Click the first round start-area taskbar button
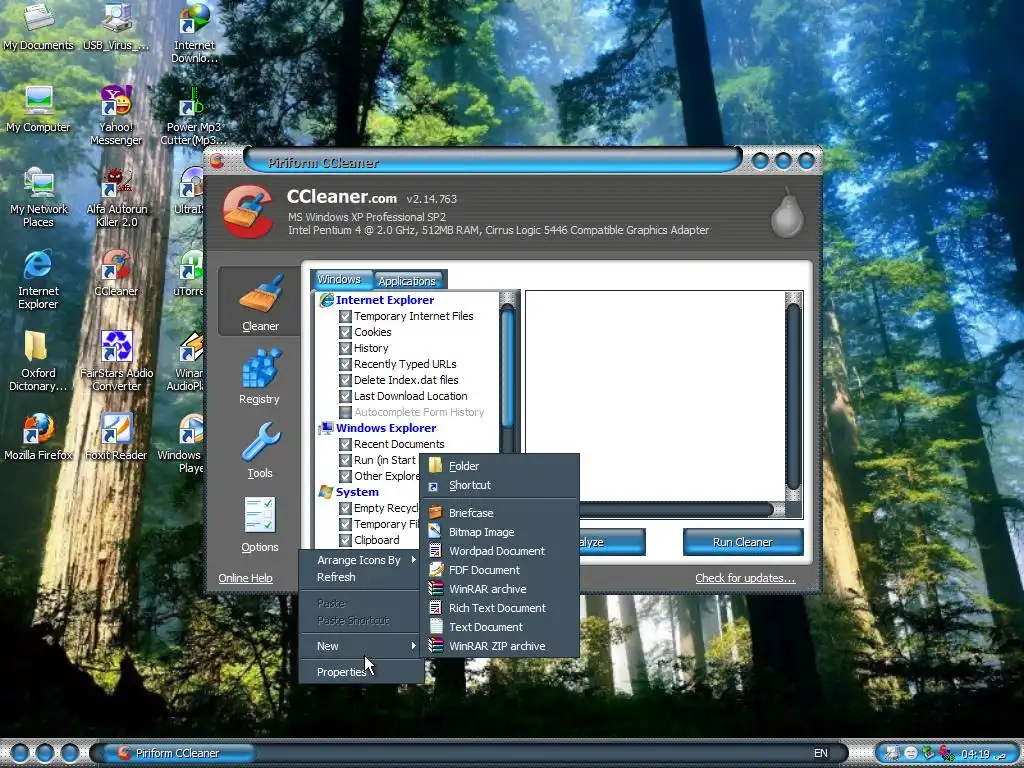The width and height of the screenshot is (1024, 768). [x=20, y=753]
